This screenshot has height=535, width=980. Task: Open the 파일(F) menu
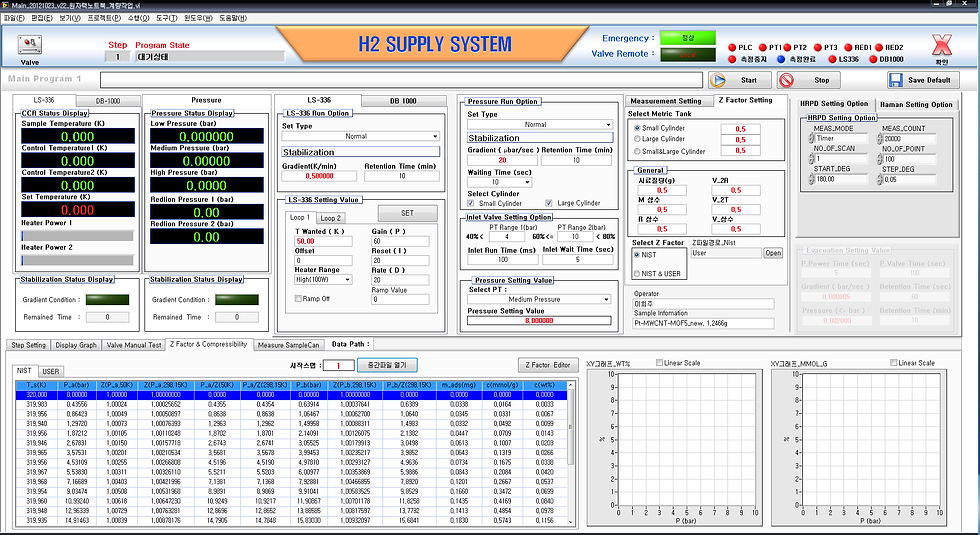click(14, 18)
